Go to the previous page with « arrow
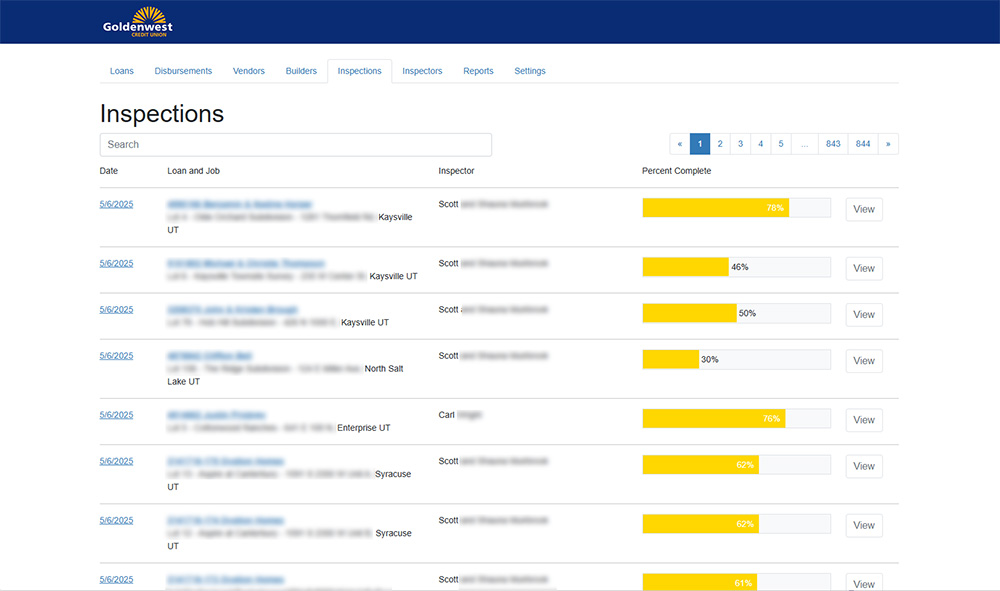This screenshot has width=1000, height=591. 680,144
